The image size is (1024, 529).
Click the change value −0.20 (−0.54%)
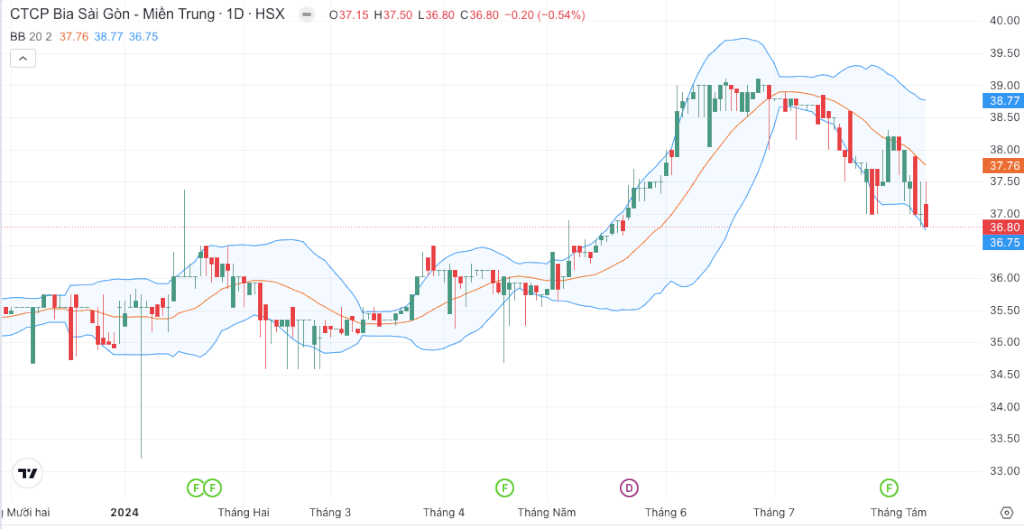(545, 14)
